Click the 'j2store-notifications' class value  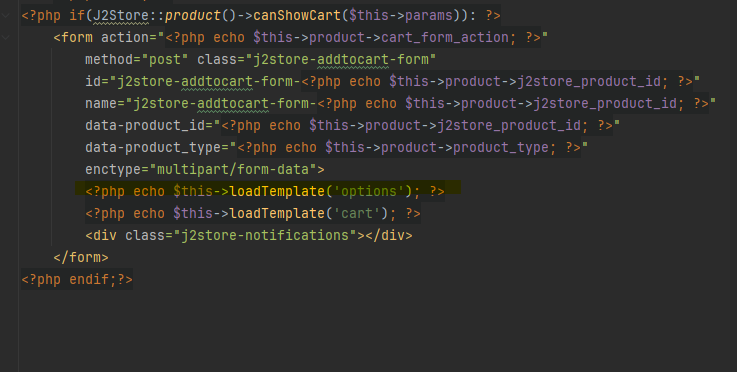[x=265, y=235]
